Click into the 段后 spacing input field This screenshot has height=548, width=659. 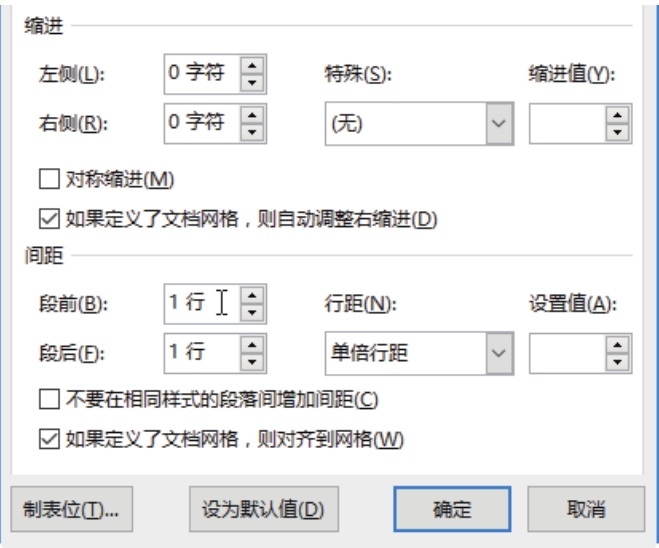click(x=203, y=353)
